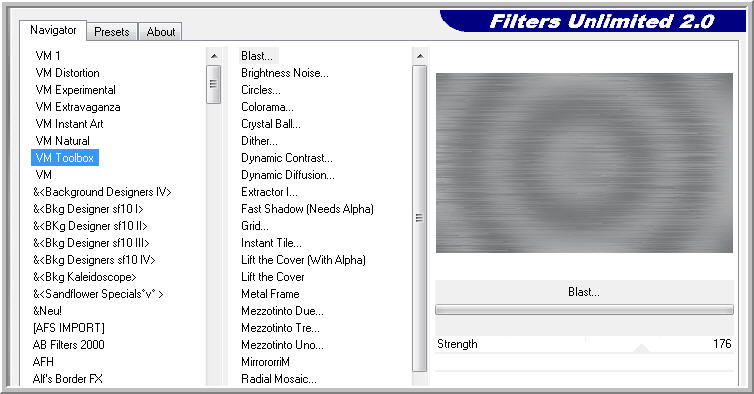The image size is (754, 394).
Task: Click the category list scroll up arrow
Action: [x=214, y=56]
